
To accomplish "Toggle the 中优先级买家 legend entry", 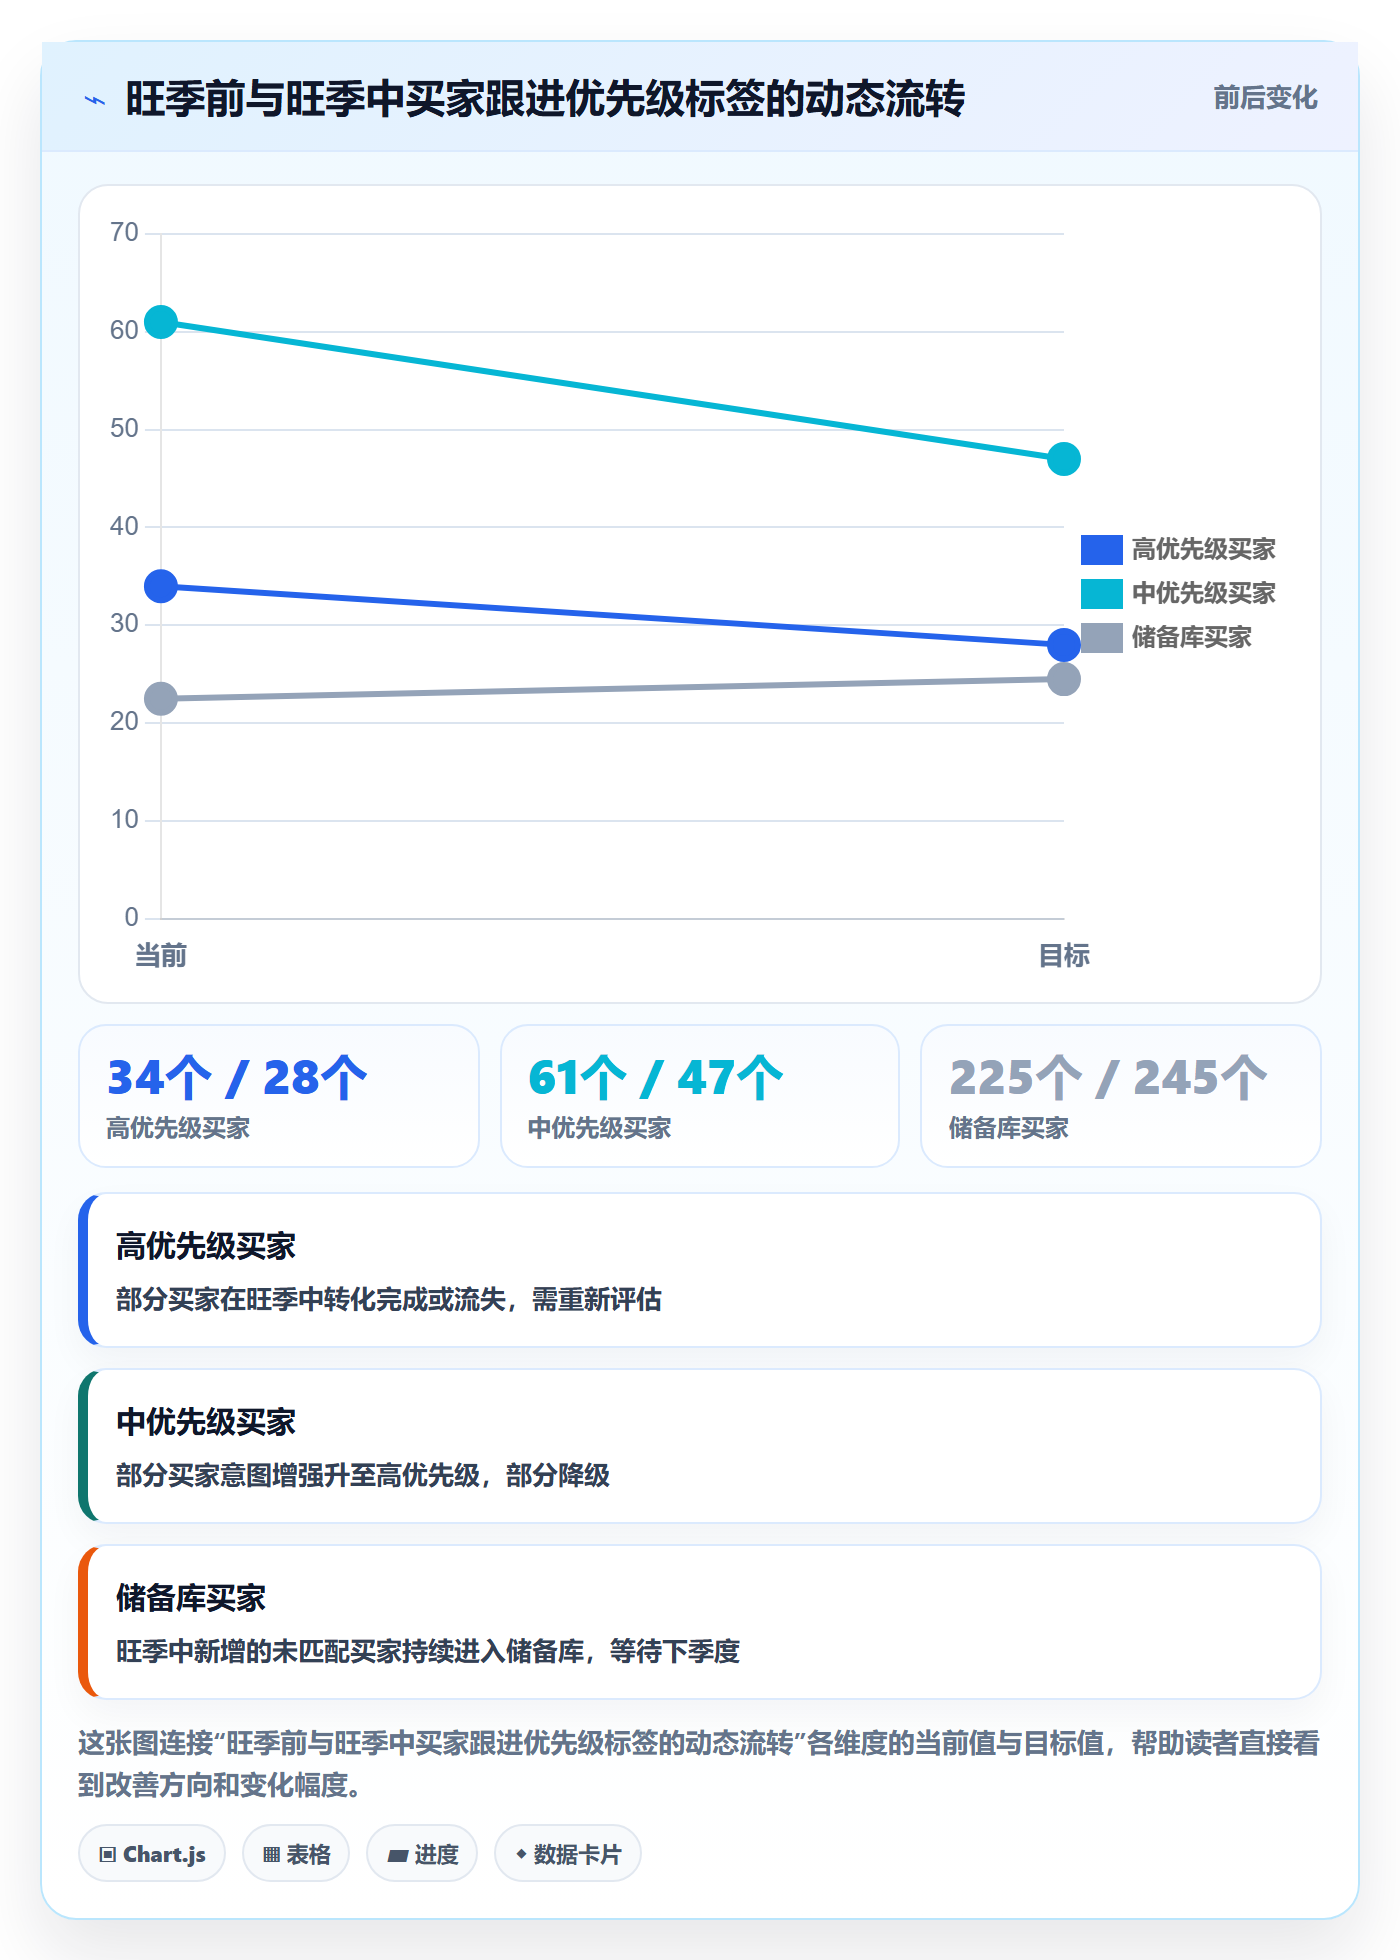I will 1178,594.
